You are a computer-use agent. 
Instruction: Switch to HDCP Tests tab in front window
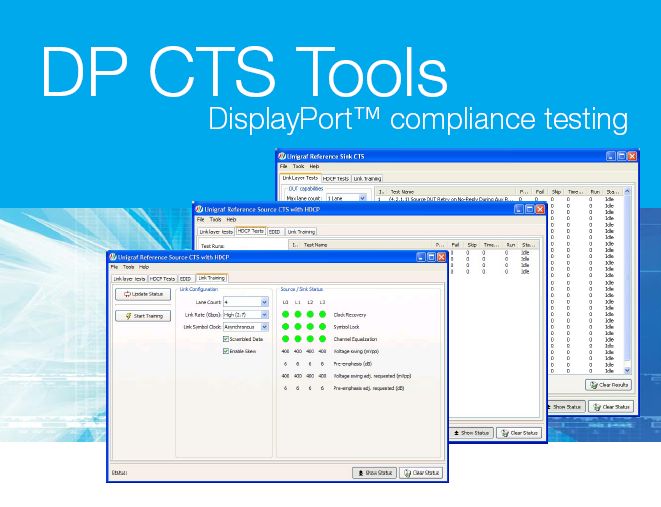tap(162, 279)
